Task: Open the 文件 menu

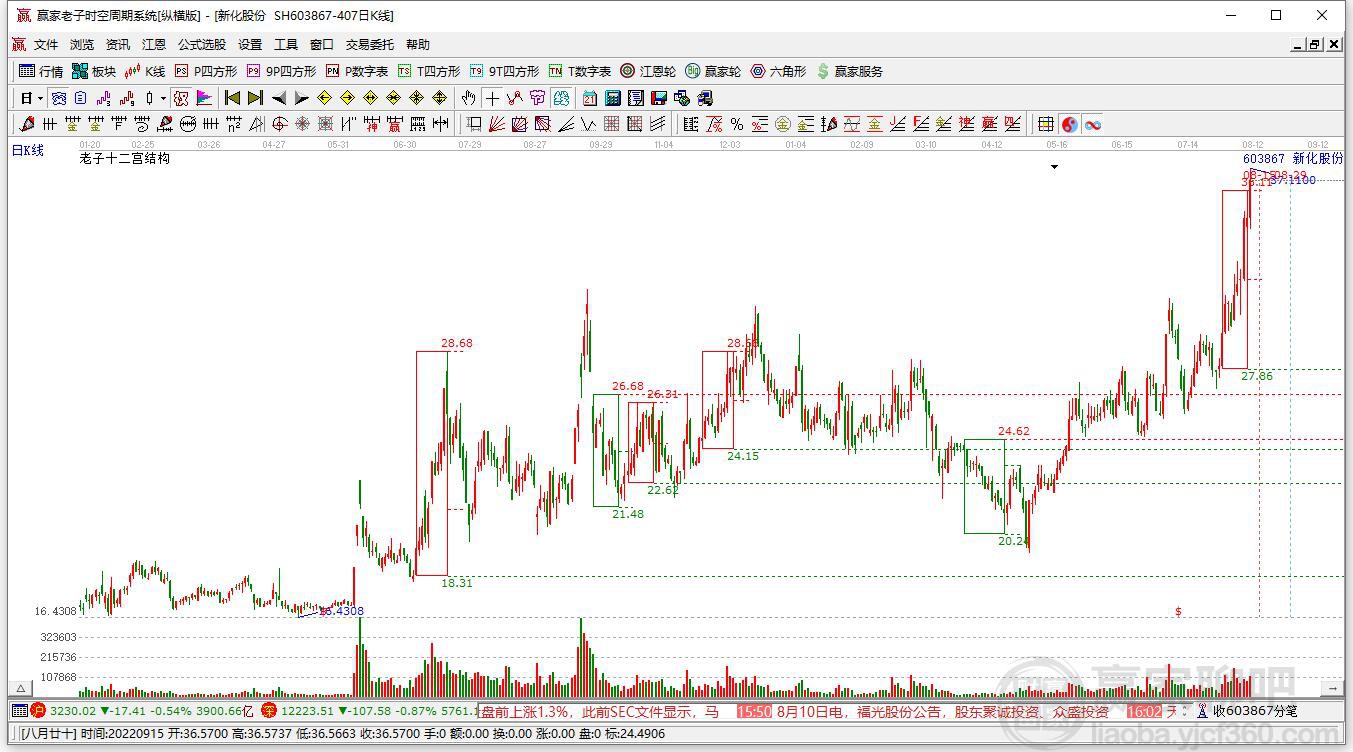Action: pyautogui.click(x=46, y=45)
